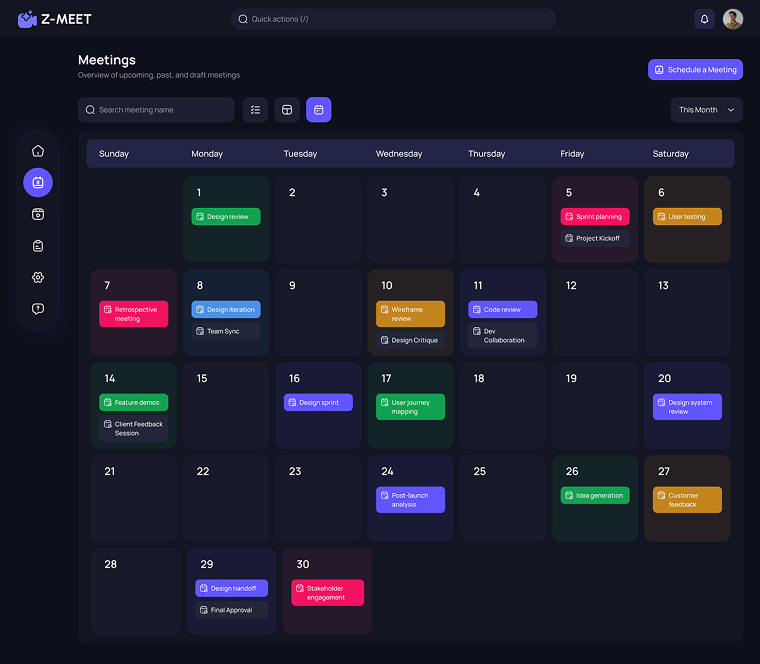The height and width of the screenshot is (664, 760).
Task: Open the Notes clipboard sidebar icon
Action: 38,246
